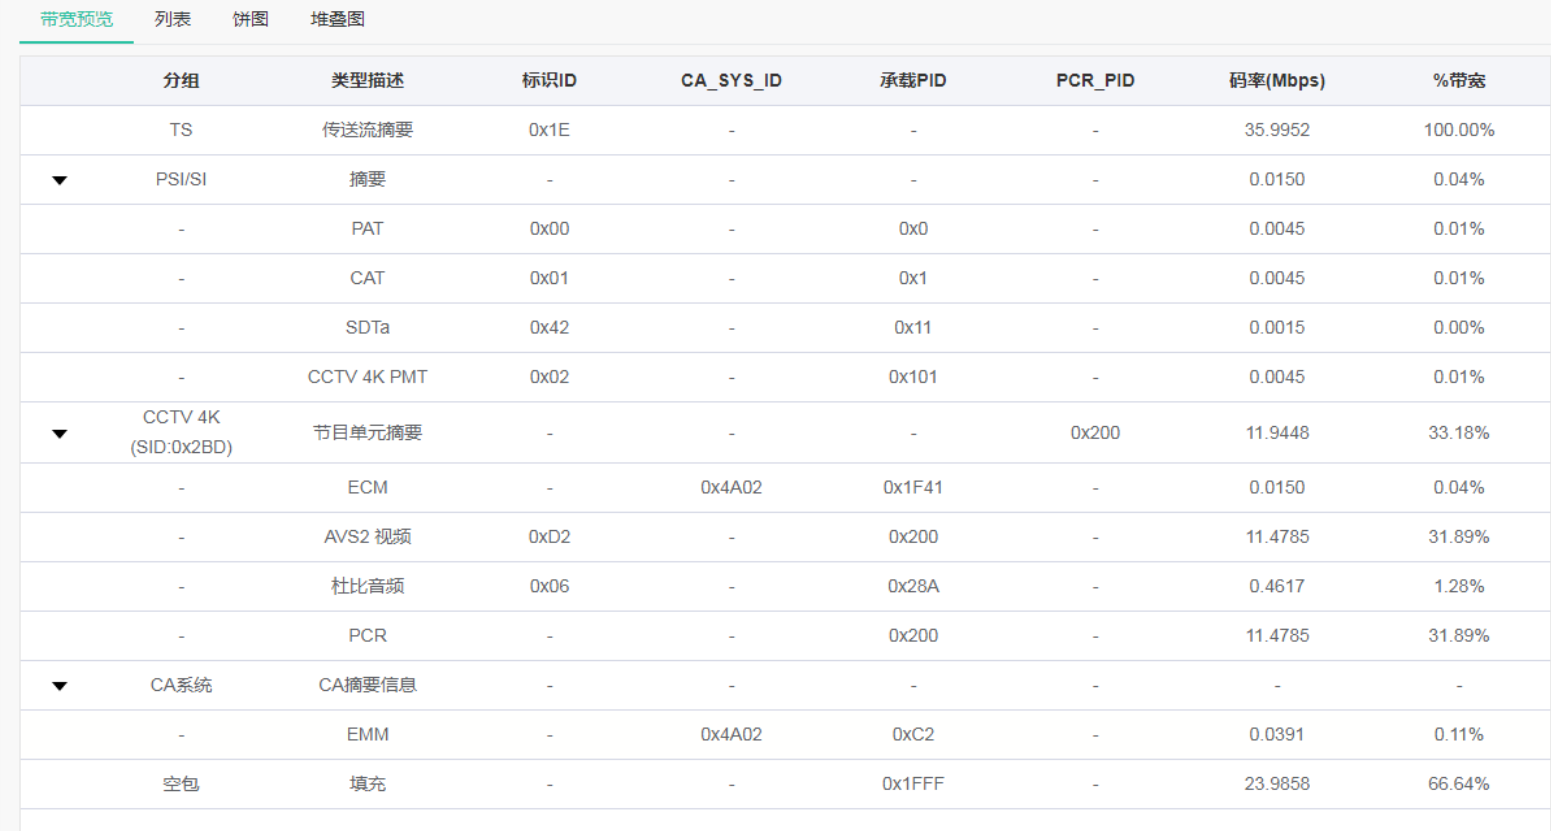Open the 堆叠图 tab

click(x=338, y=19)
